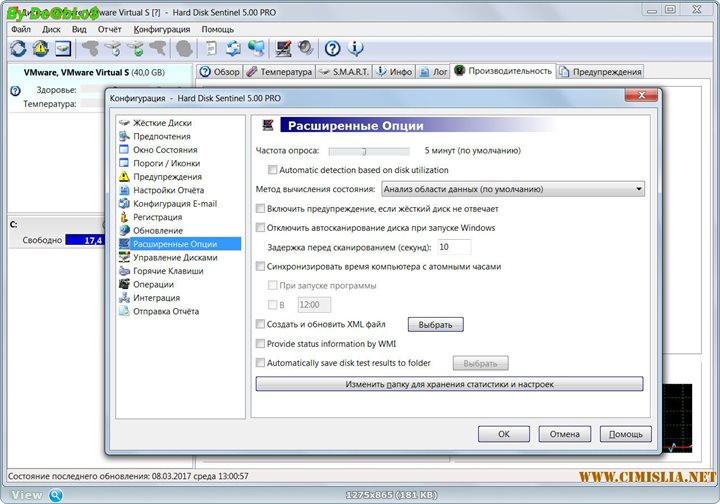This screenshot has height=504, width=720.
Task: Click the Частота опроса slider
Action: (364, 151)
